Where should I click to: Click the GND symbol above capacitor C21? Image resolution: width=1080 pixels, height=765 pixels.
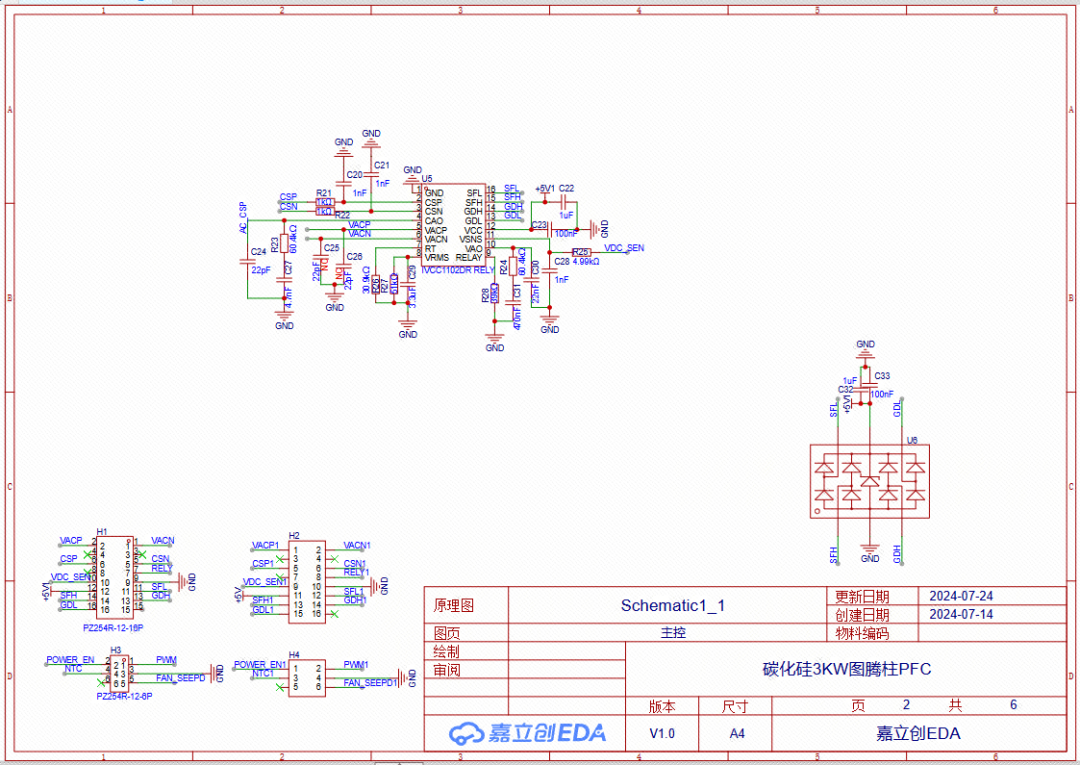click(x=371, y=137)
